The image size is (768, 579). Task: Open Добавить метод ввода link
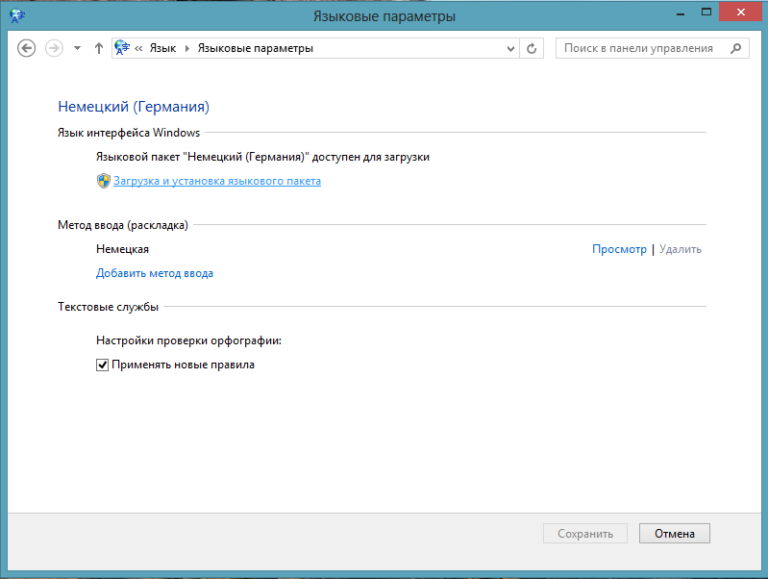point(155,273)
